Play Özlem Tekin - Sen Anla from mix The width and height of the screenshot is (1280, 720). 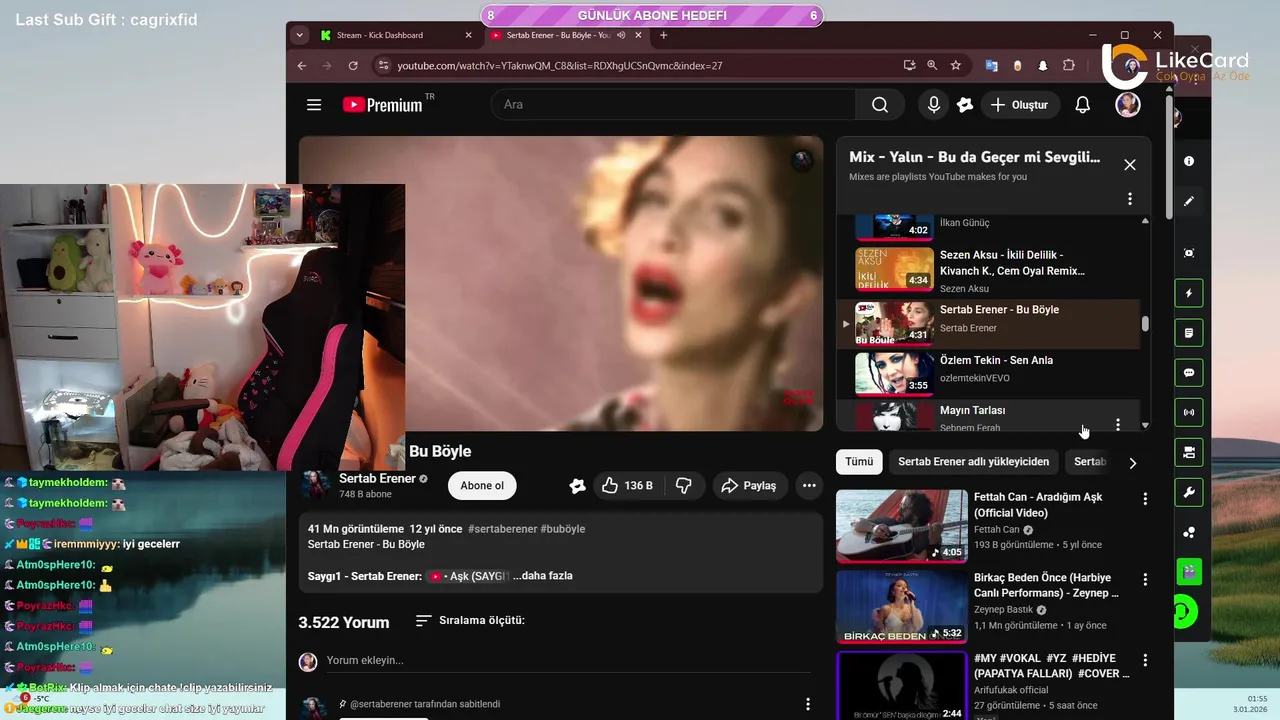(988, 374)
